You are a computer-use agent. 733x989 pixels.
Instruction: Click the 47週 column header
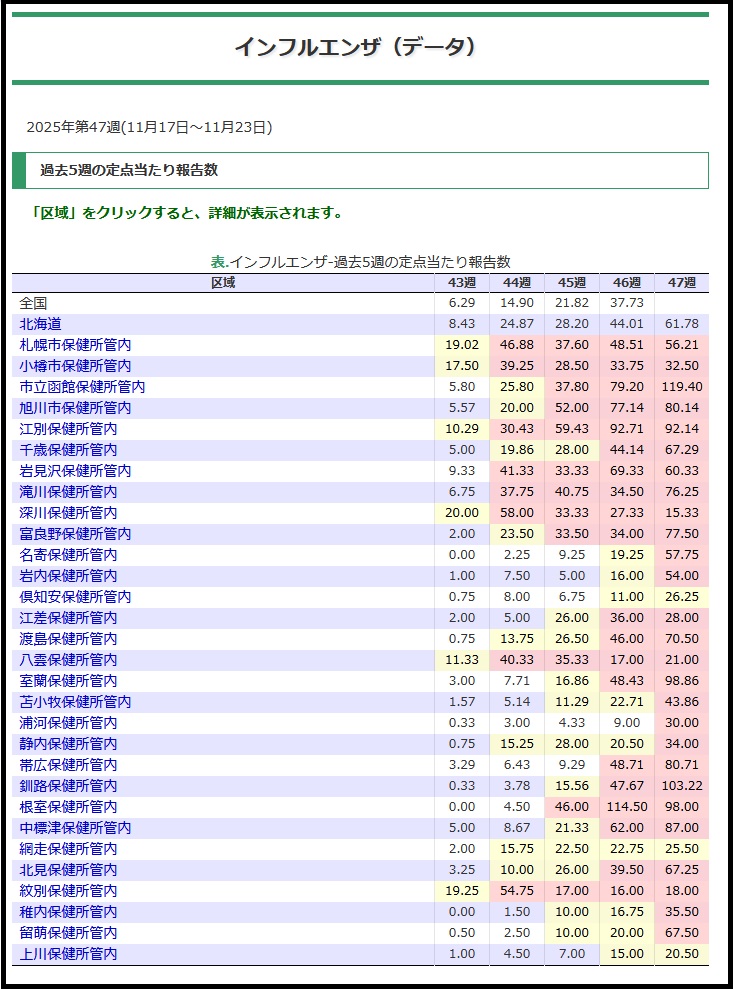click(681, 283)
